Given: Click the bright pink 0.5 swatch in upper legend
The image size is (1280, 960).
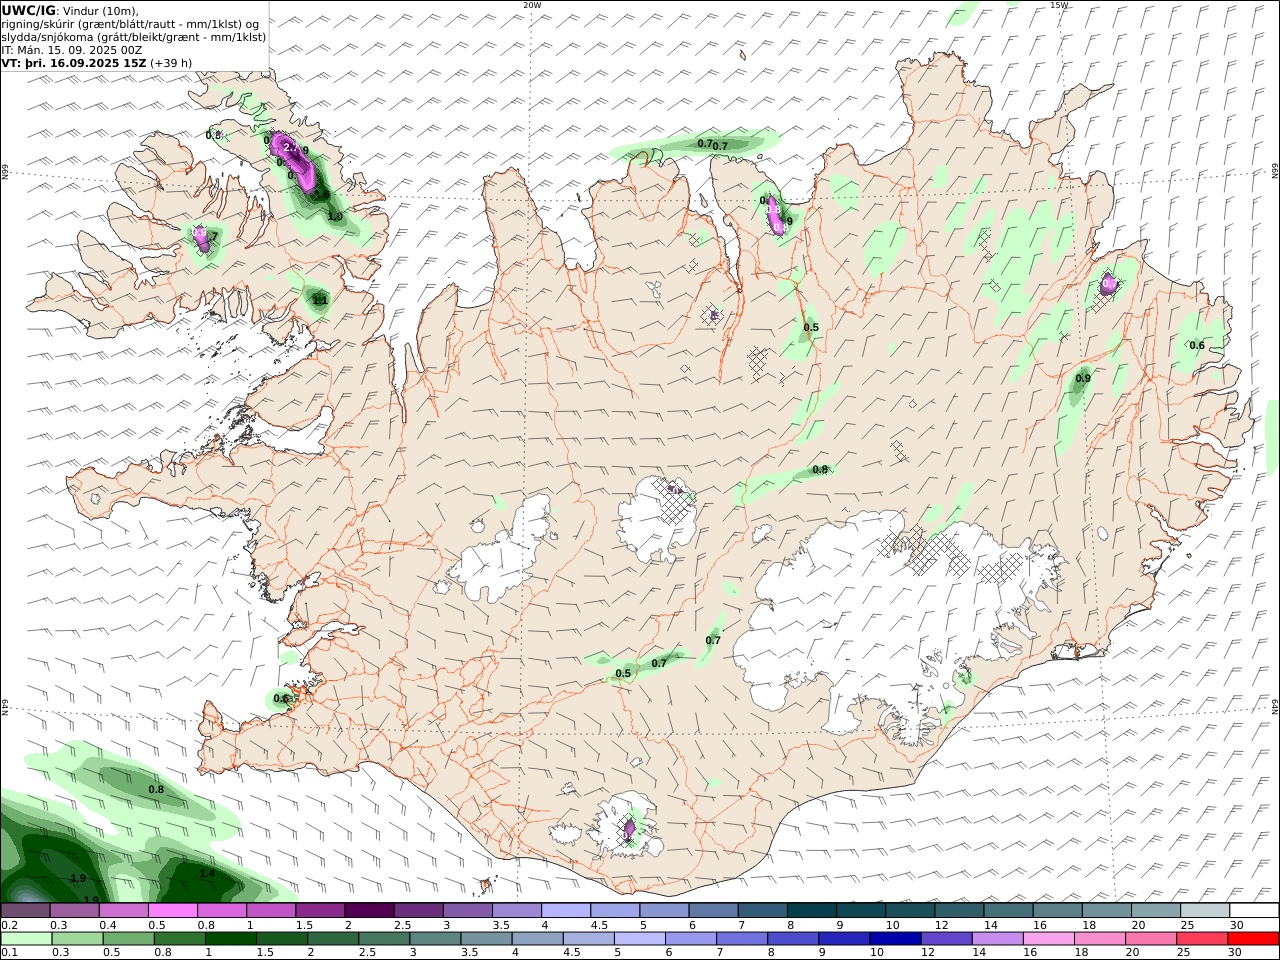Looking at the screenshot, I should coord(172,911).
